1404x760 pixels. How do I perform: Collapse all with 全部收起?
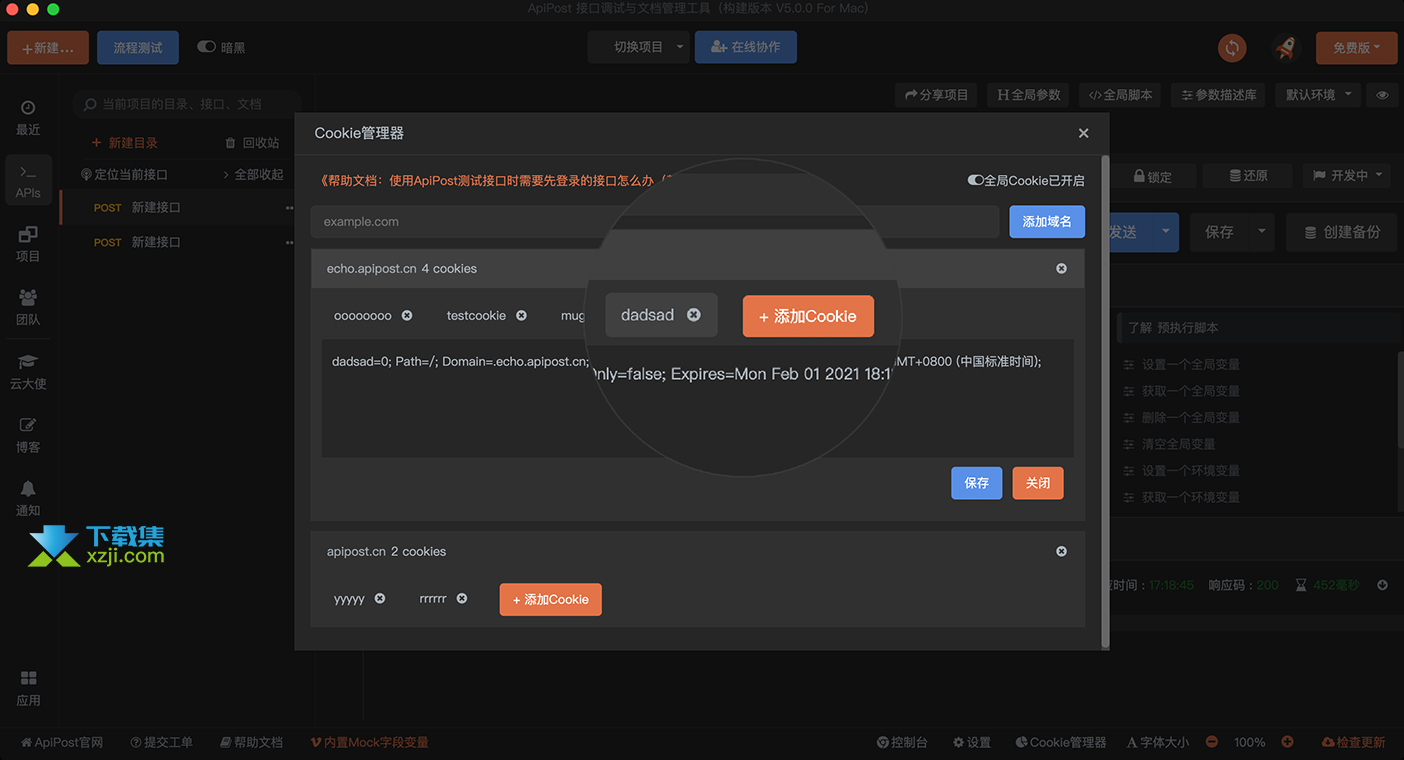click(252, 174)
